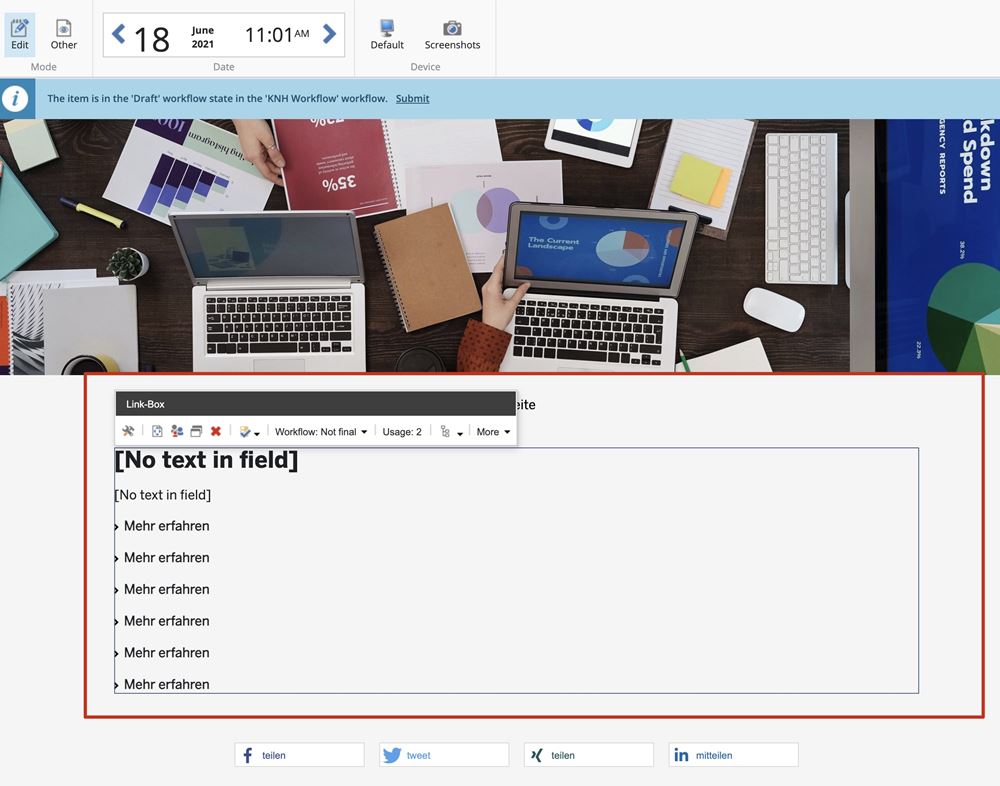Click the Usage: 2 toolbar item
This screenshot has height=786, width=1000.
pos(402,432)
